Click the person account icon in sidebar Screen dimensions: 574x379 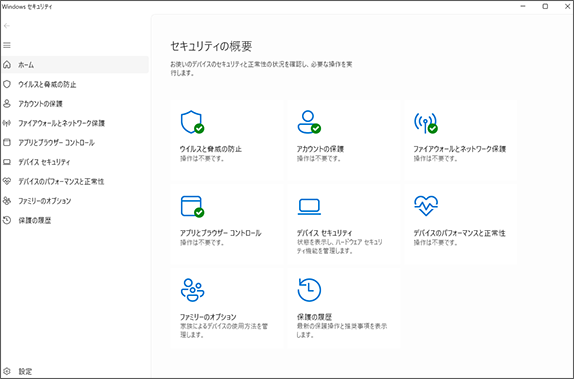7,104
